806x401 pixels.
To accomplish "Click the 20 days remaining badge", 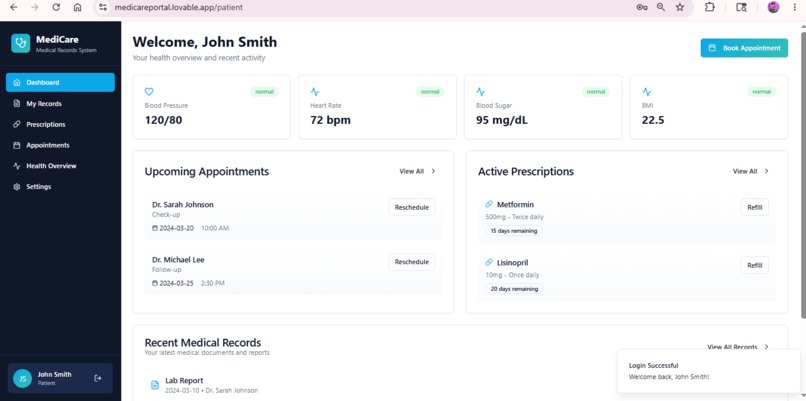I will pos(514,289).
